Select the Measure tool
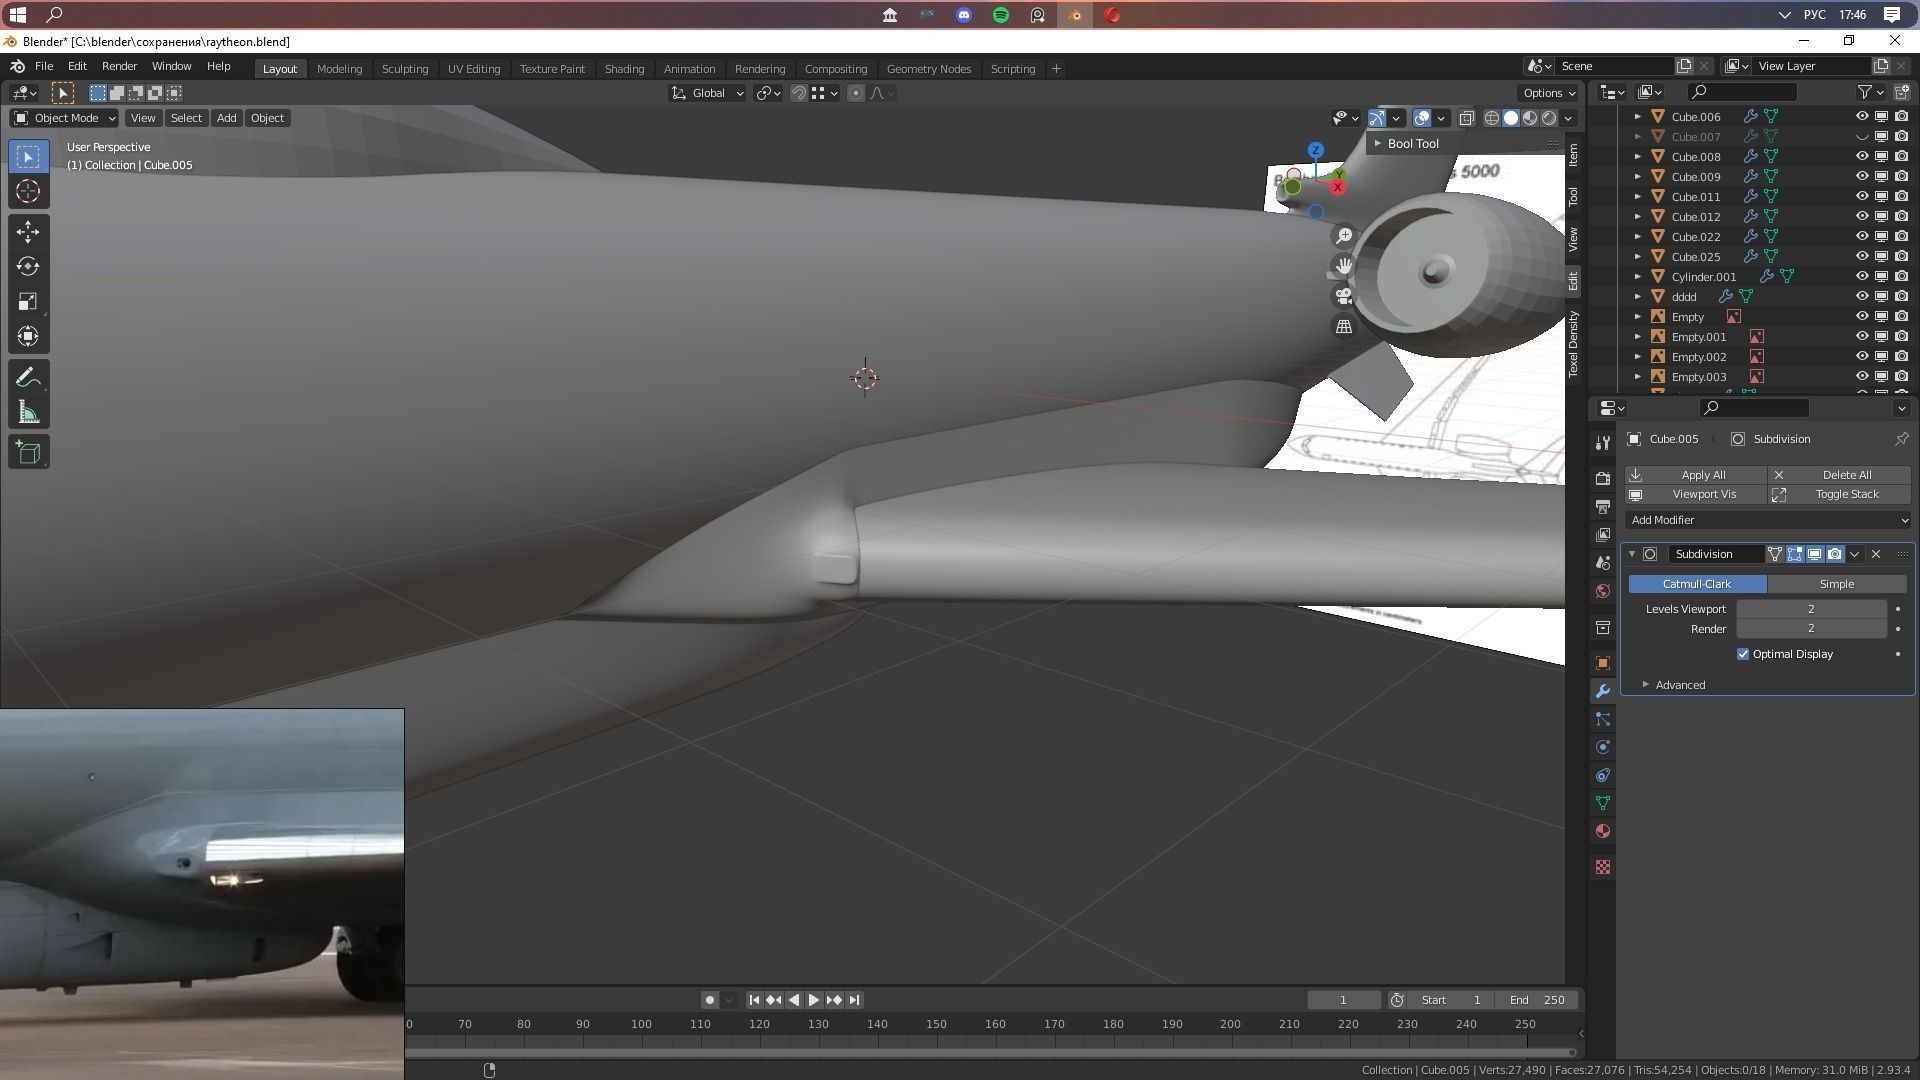Viewport: 1920px width, 1080px height. point(28,413)
